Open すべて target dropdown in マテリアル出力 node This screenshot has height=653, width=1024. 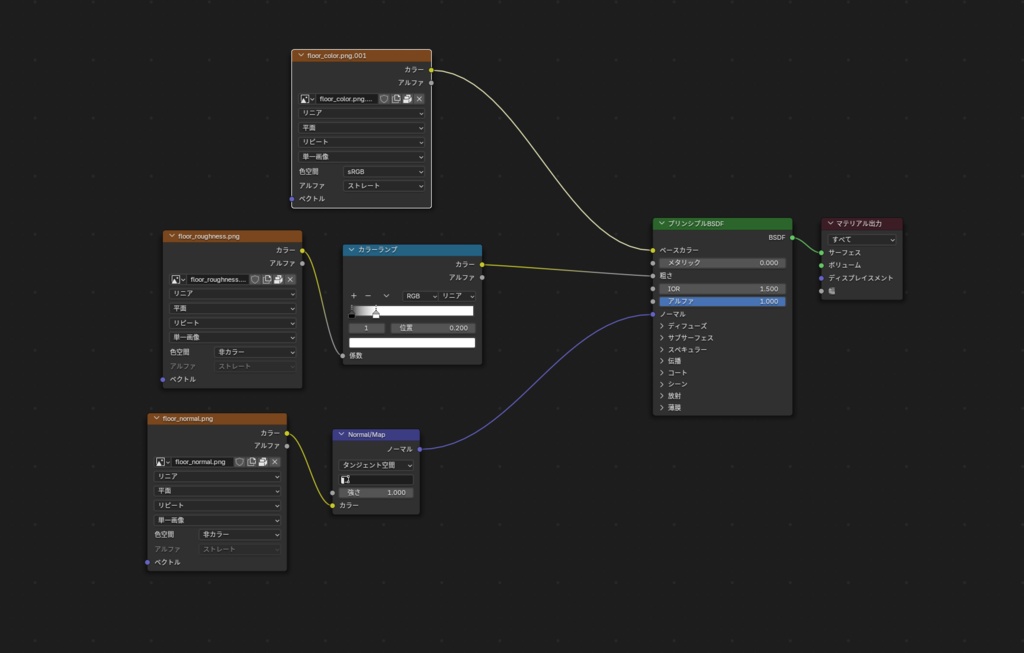pos(862,240)
